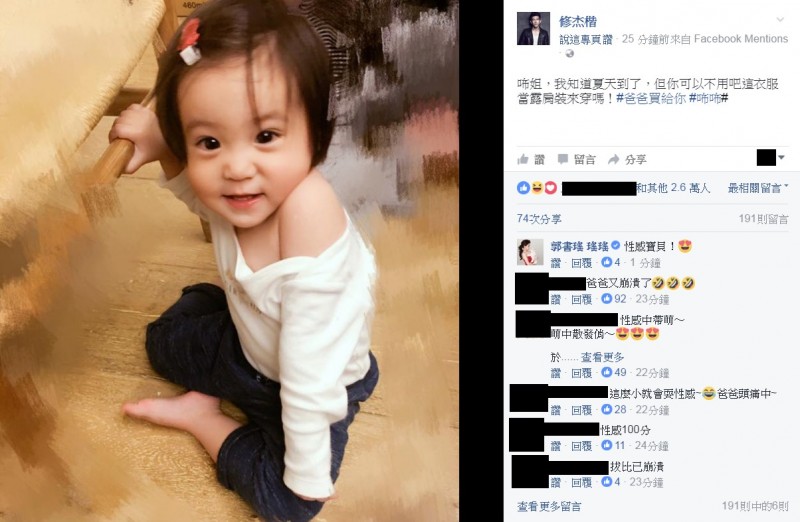Click the share arrow icon for 分享
Viewport: 800px width, 522px height.
click(x=613, y=159)
